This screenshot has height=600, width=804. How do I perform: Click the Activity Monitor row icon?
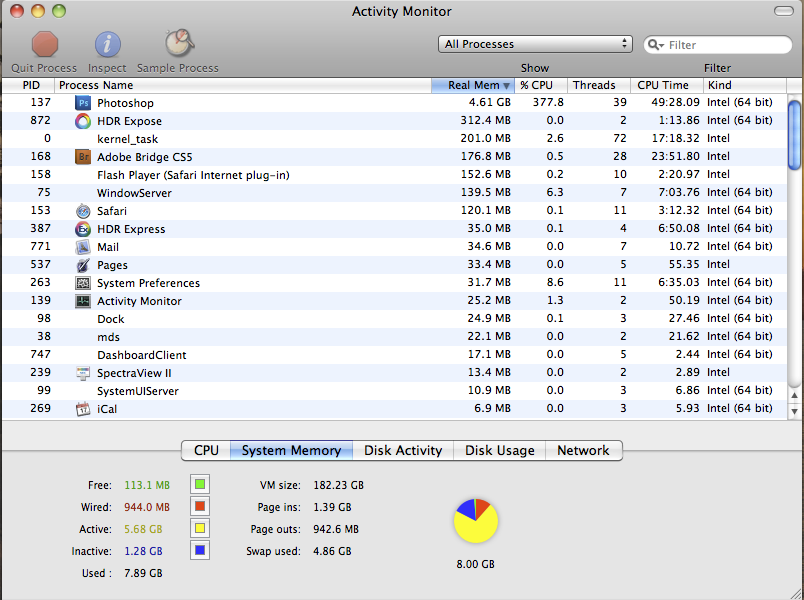(x=83, y=301)
